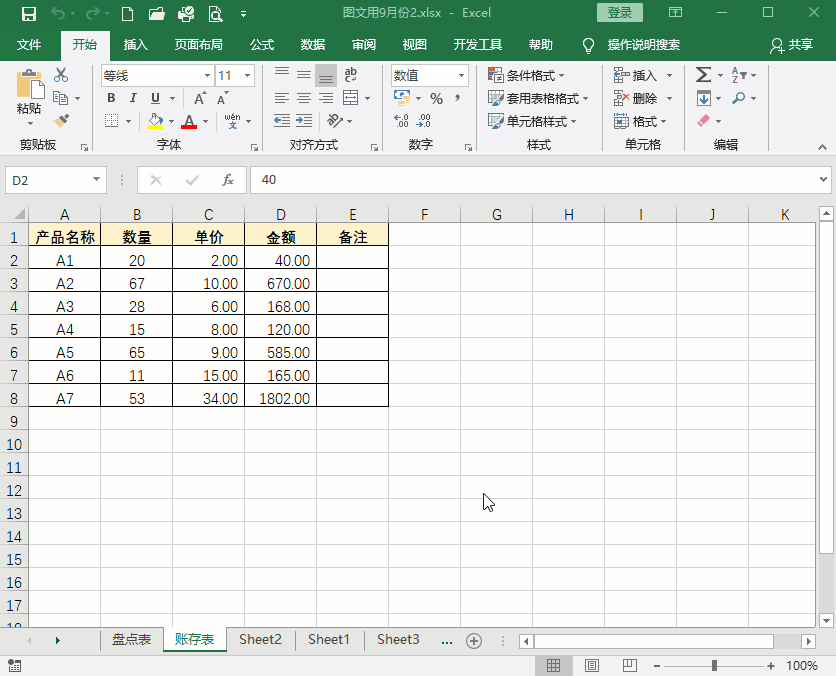Click the Save icon in quick access toolbar
This screenshot has width=836, height=676.
coord(28,13)
